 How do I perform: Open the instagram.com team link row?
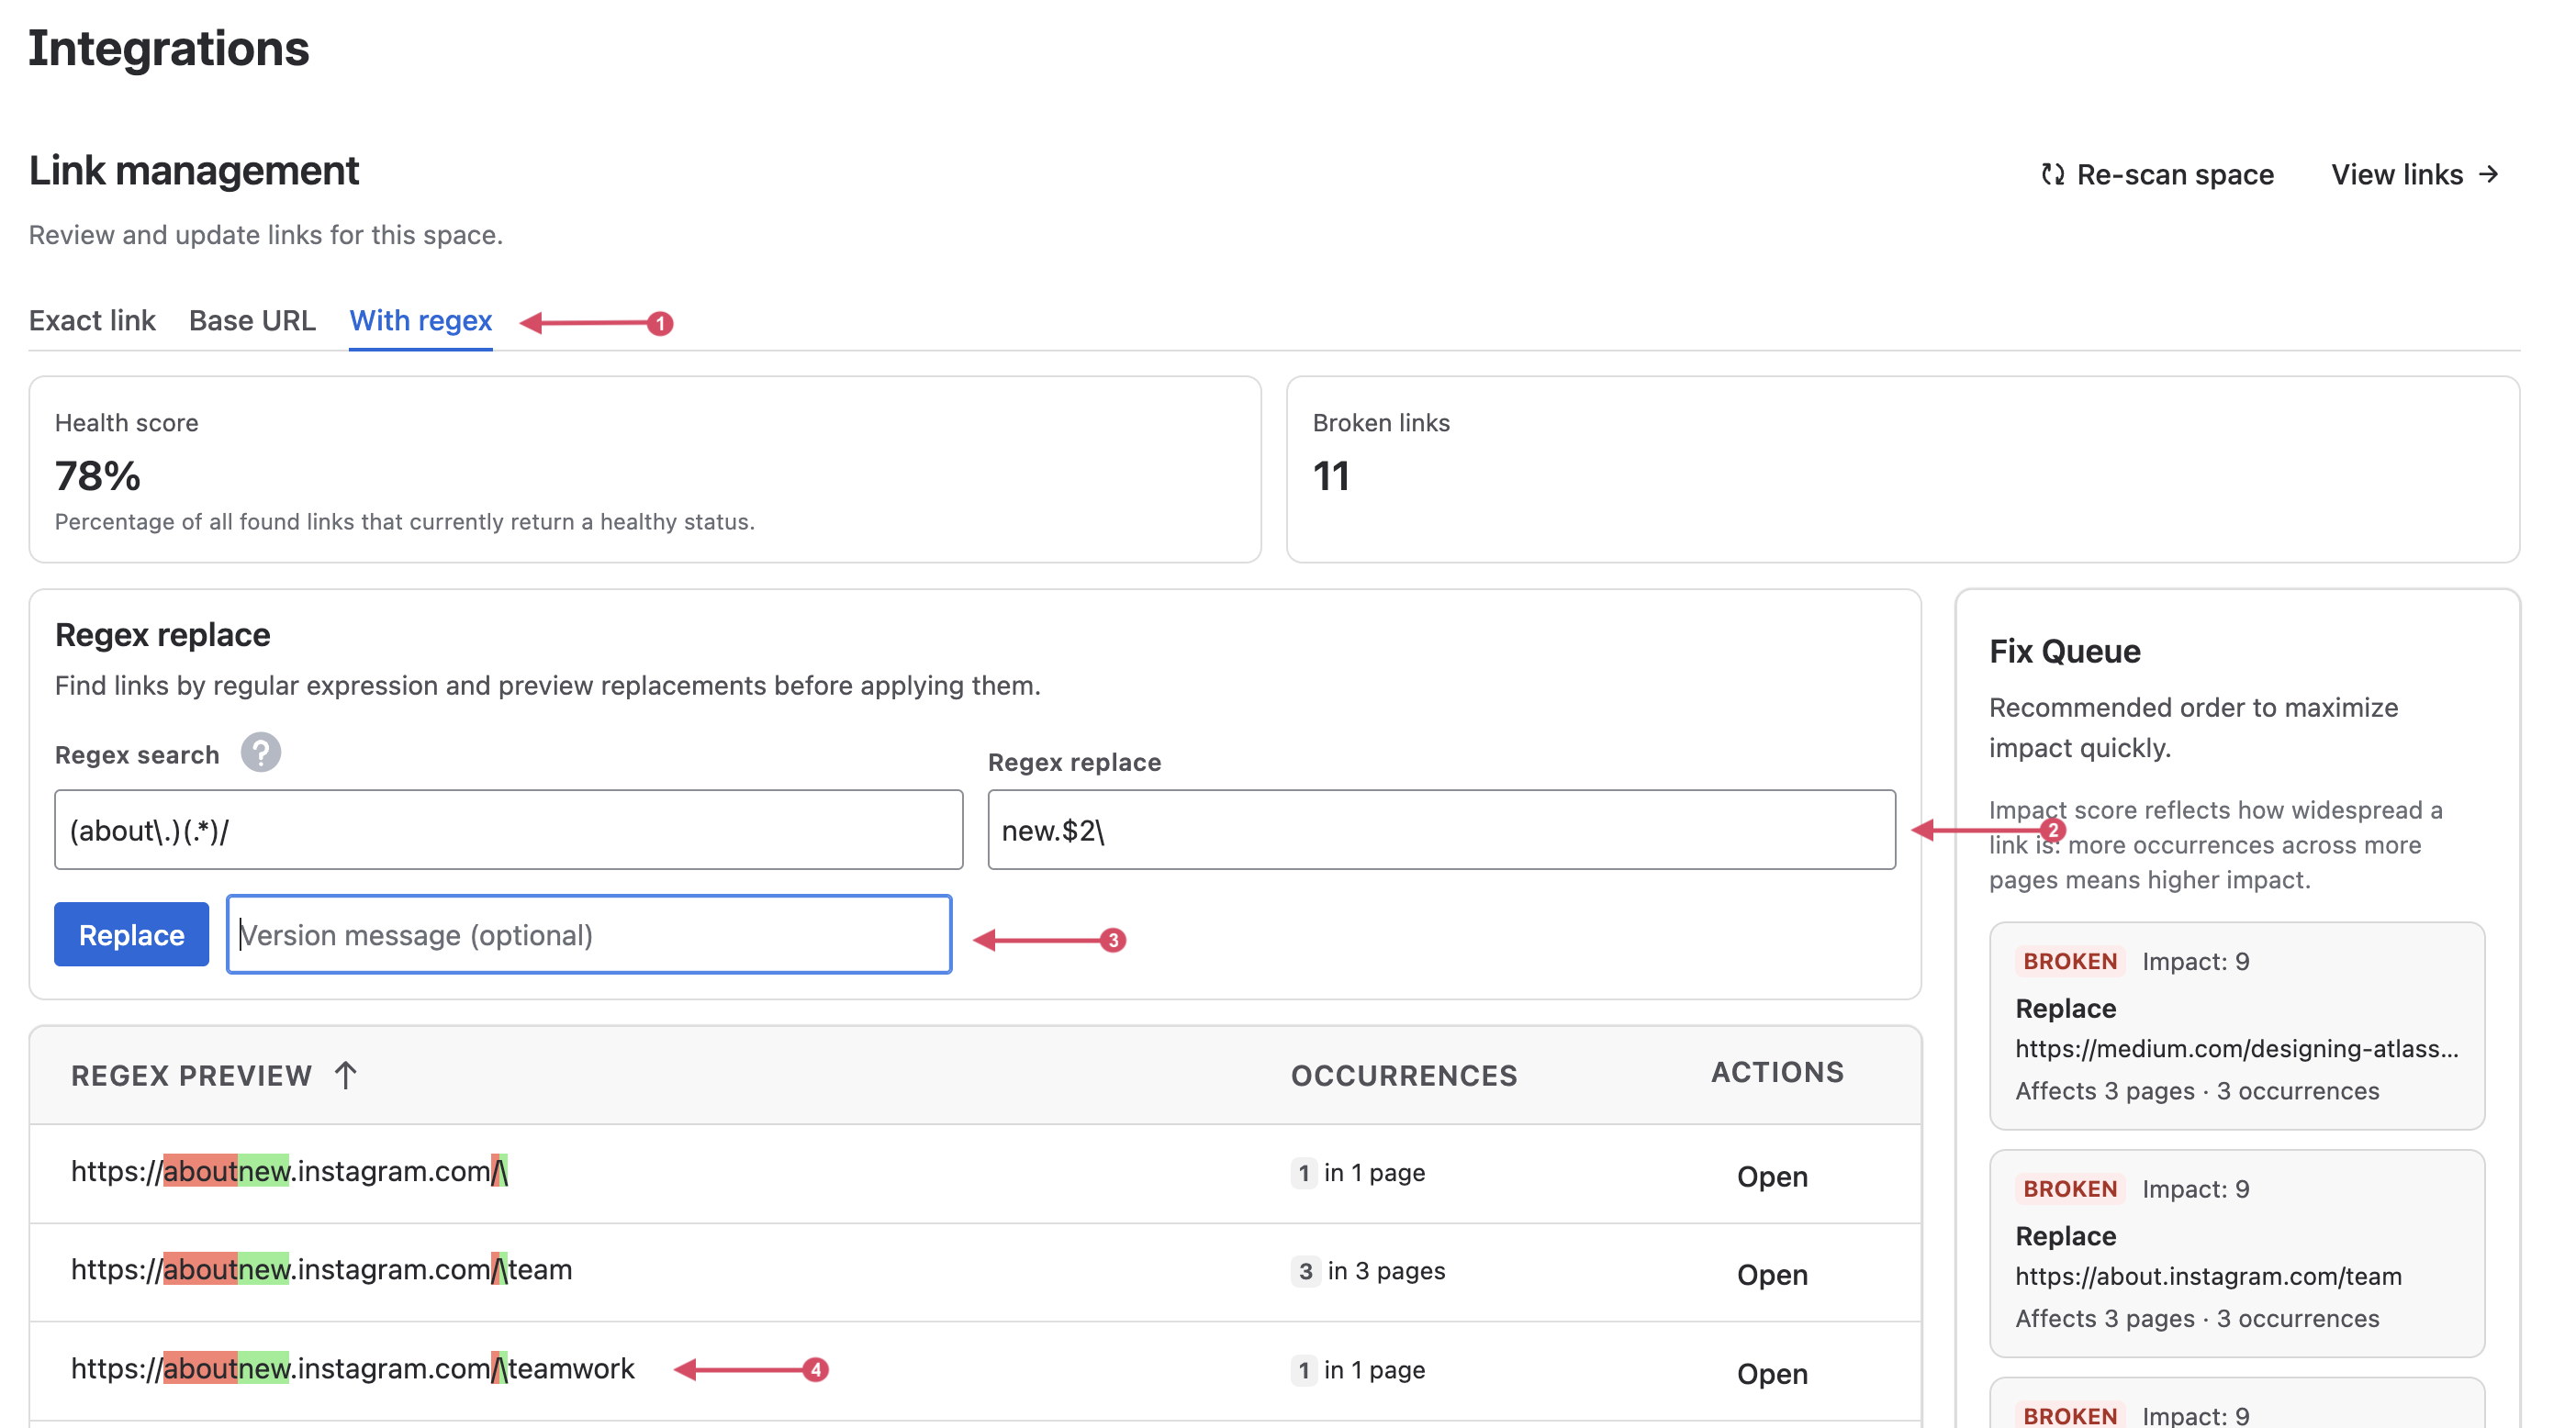1771,1275
